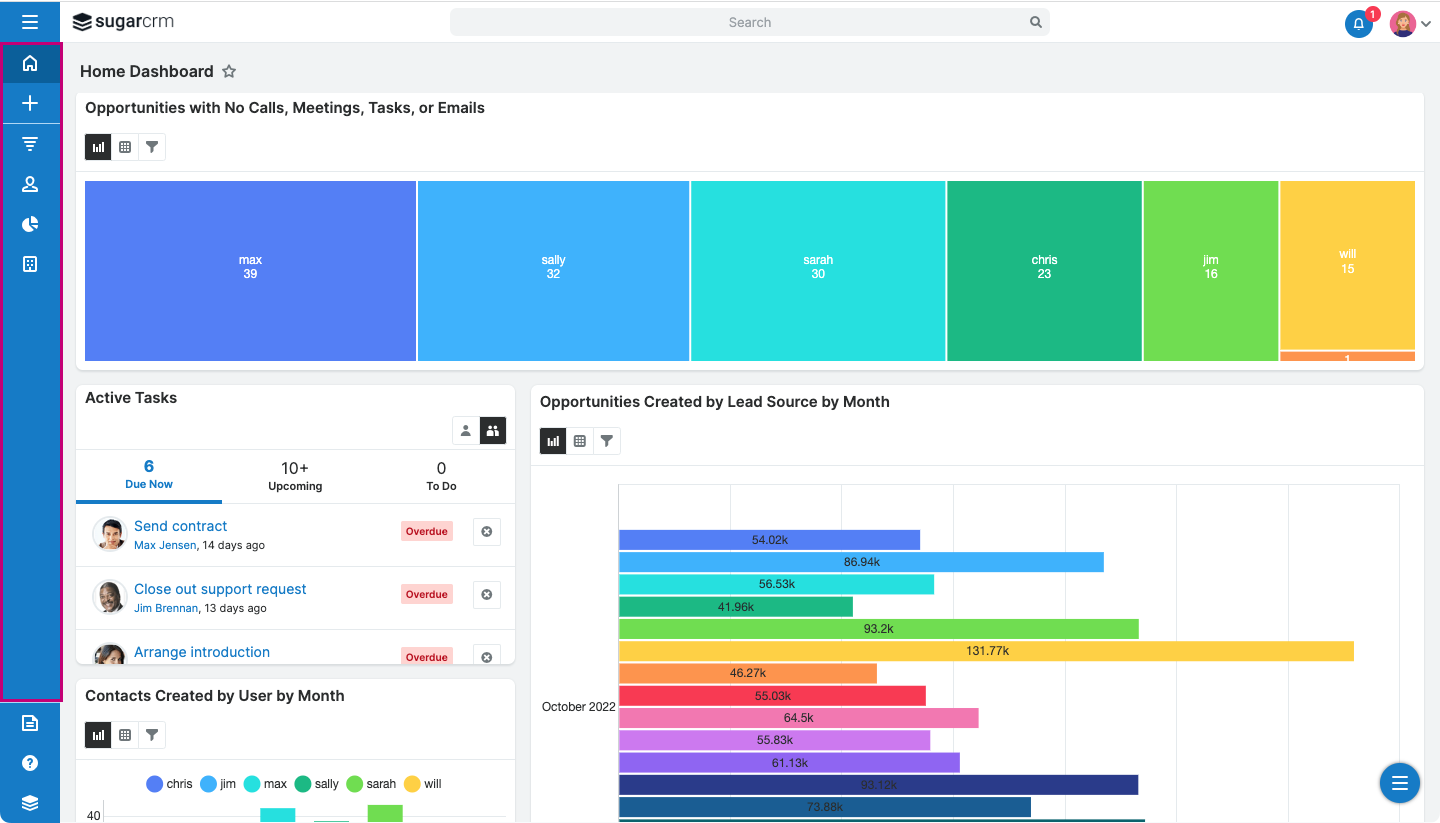This screenshot has width=1440, height=823.
Task: Click the sidebar help question mark icon
Action: pyautogui.click(x=30, y=763)
